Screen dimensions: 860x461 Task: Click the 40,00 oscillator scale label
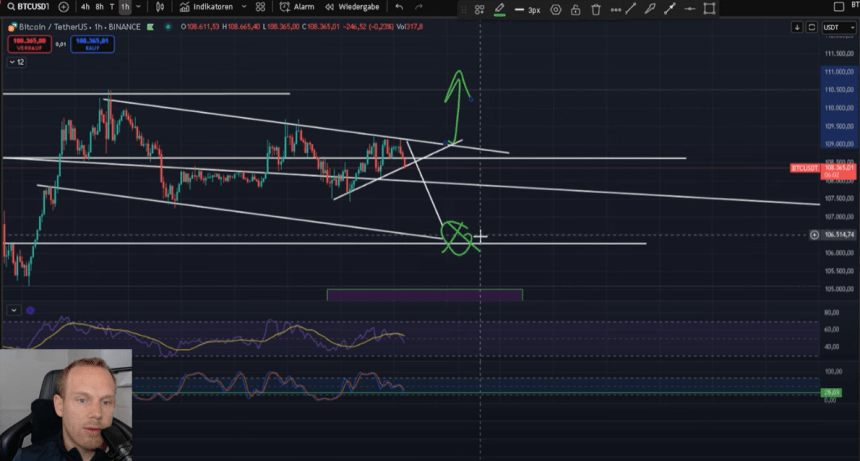click(x=831, y=346)
